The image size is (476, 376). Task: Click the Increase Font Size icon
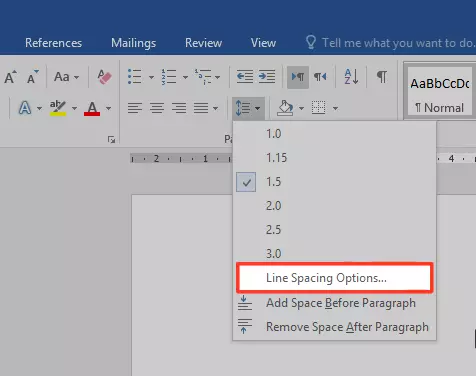(10, 77)
